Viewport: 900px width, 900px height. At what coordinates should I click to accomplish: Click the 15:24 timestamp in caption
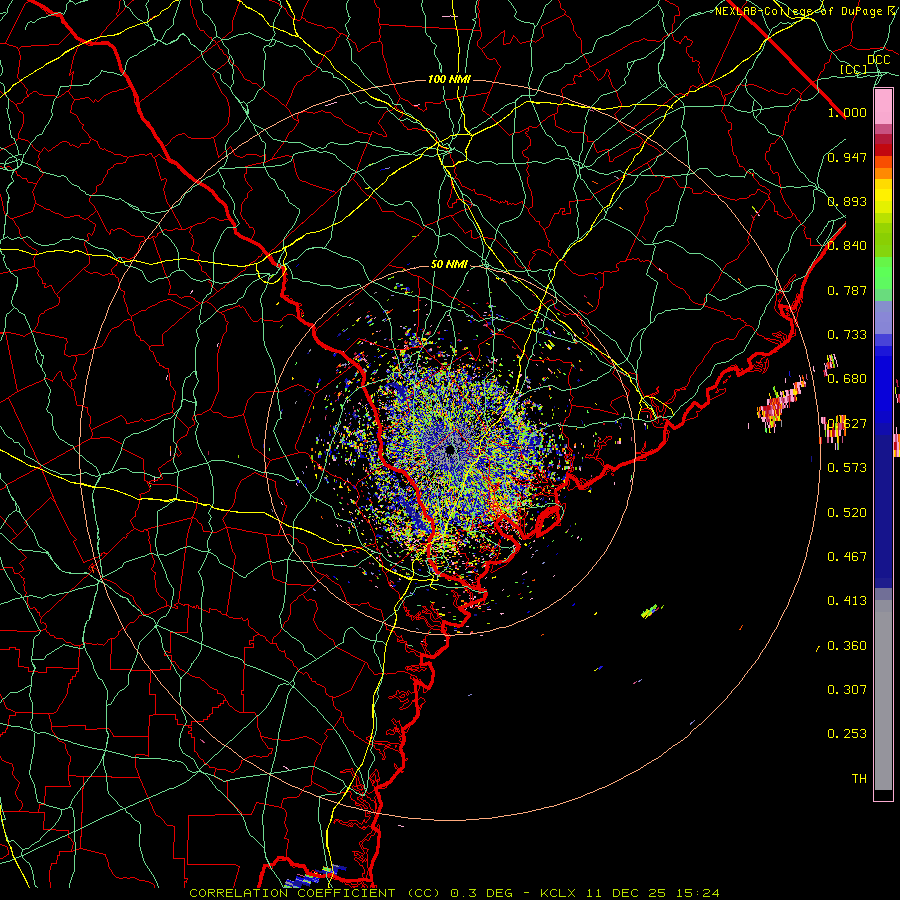pos(697,893)
